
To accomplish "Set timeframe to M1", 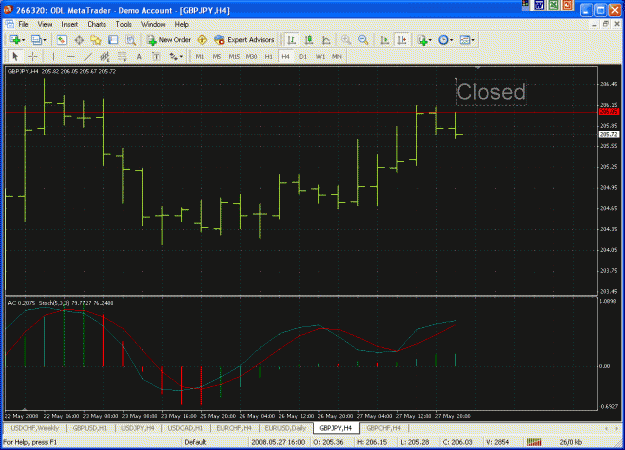I will (x=200, y=57).
